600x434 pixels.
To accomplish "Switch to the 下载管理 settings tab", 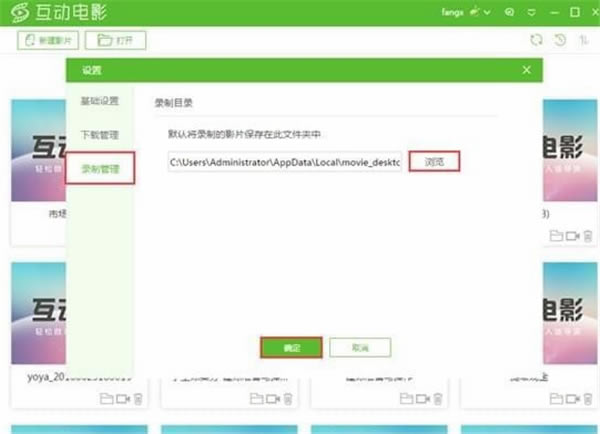I will 99,135.
